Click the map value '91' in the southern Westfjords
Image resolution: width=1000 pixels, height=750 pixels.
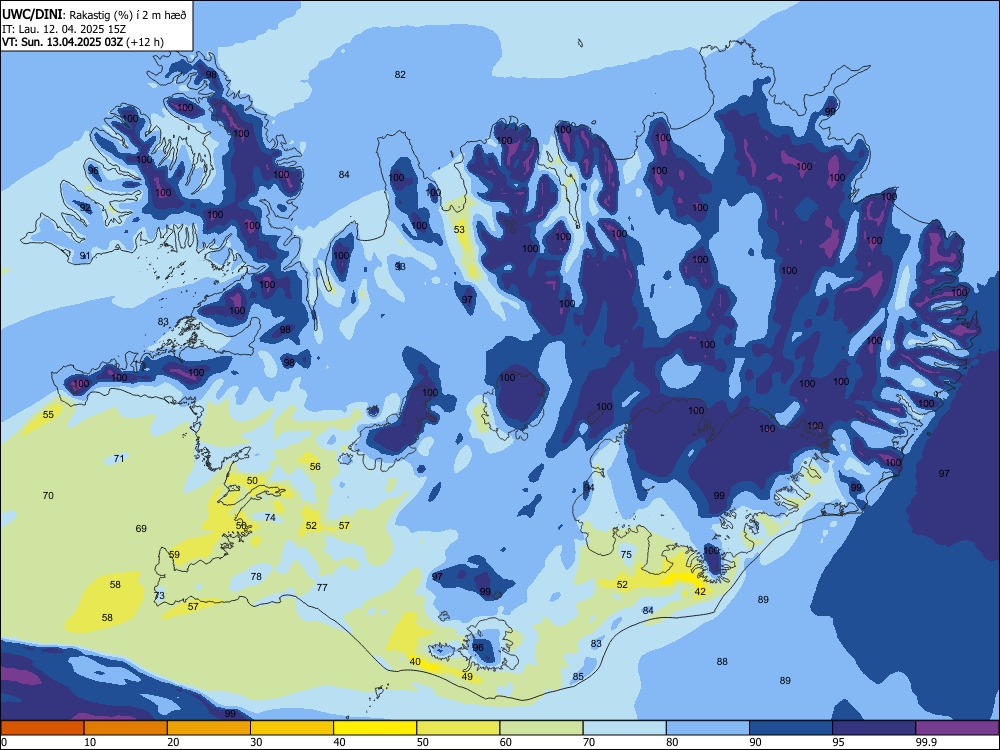[x=85, y=256]
